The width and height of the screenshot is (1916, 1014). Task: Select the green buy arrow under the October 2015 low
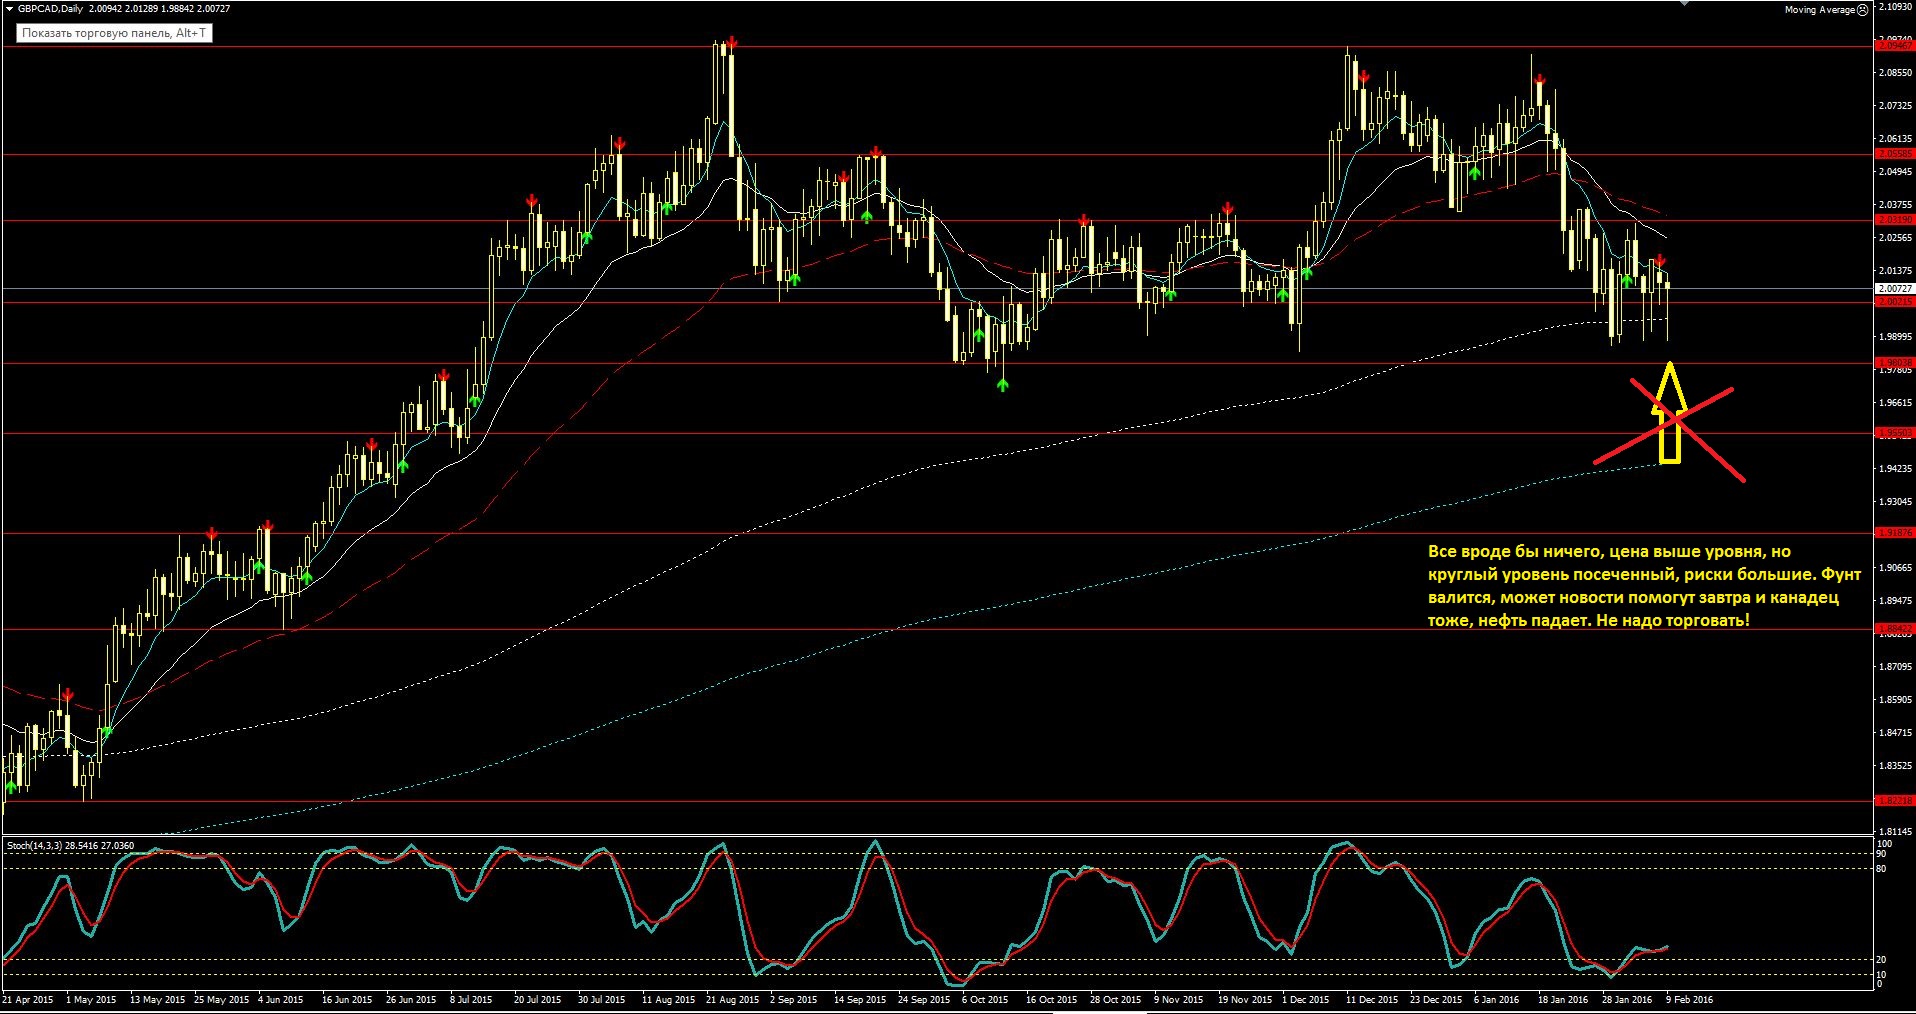(1003, 384)
